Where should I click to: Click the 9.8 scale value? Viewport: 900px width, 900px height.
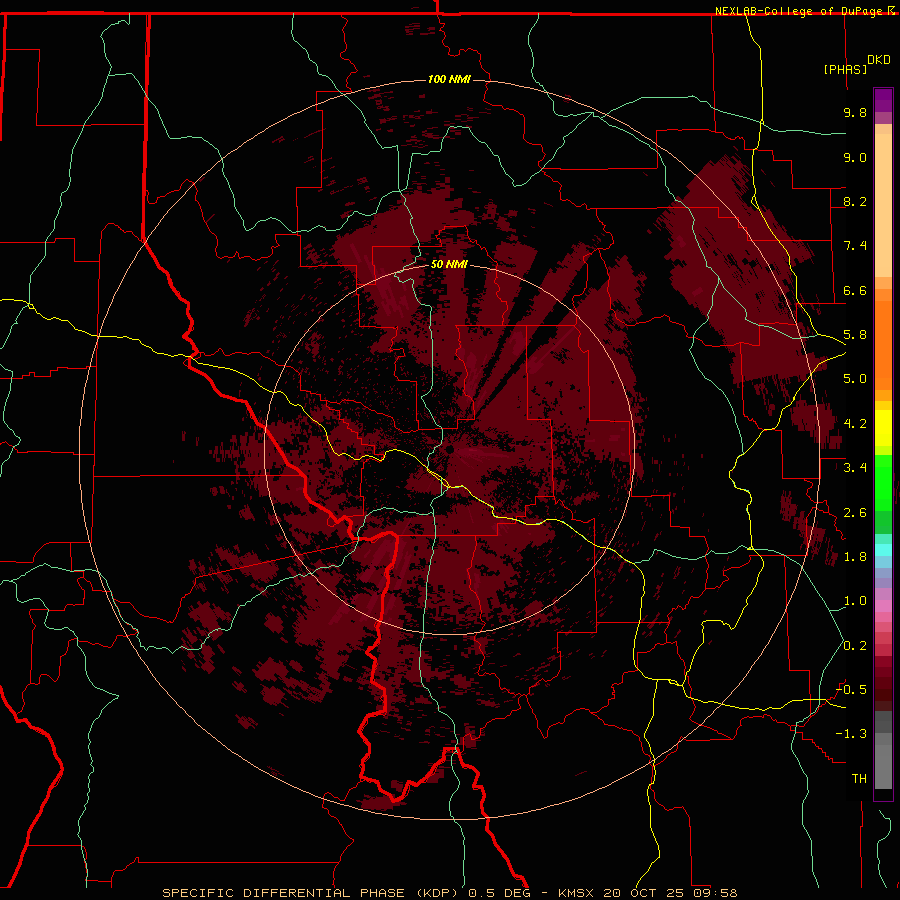[x=855, y=112]
